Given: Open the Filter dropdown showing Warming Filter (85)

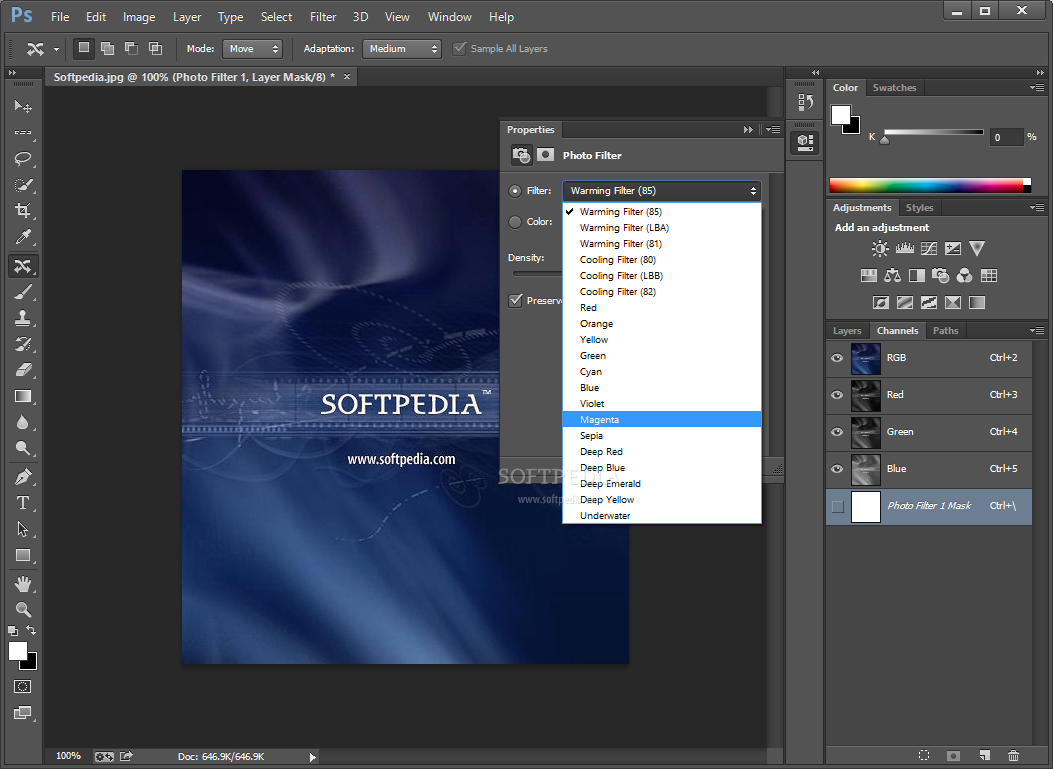Looking at the screenshot, I should pyautogui.click(x=661, y=191).
